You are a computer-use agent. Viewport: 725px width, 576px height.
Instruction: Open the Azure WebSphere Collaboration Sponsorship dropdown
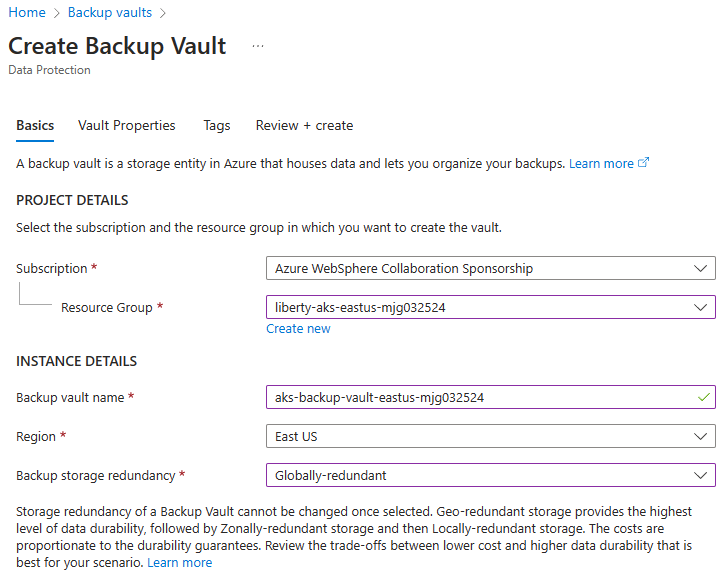[491, 268]
